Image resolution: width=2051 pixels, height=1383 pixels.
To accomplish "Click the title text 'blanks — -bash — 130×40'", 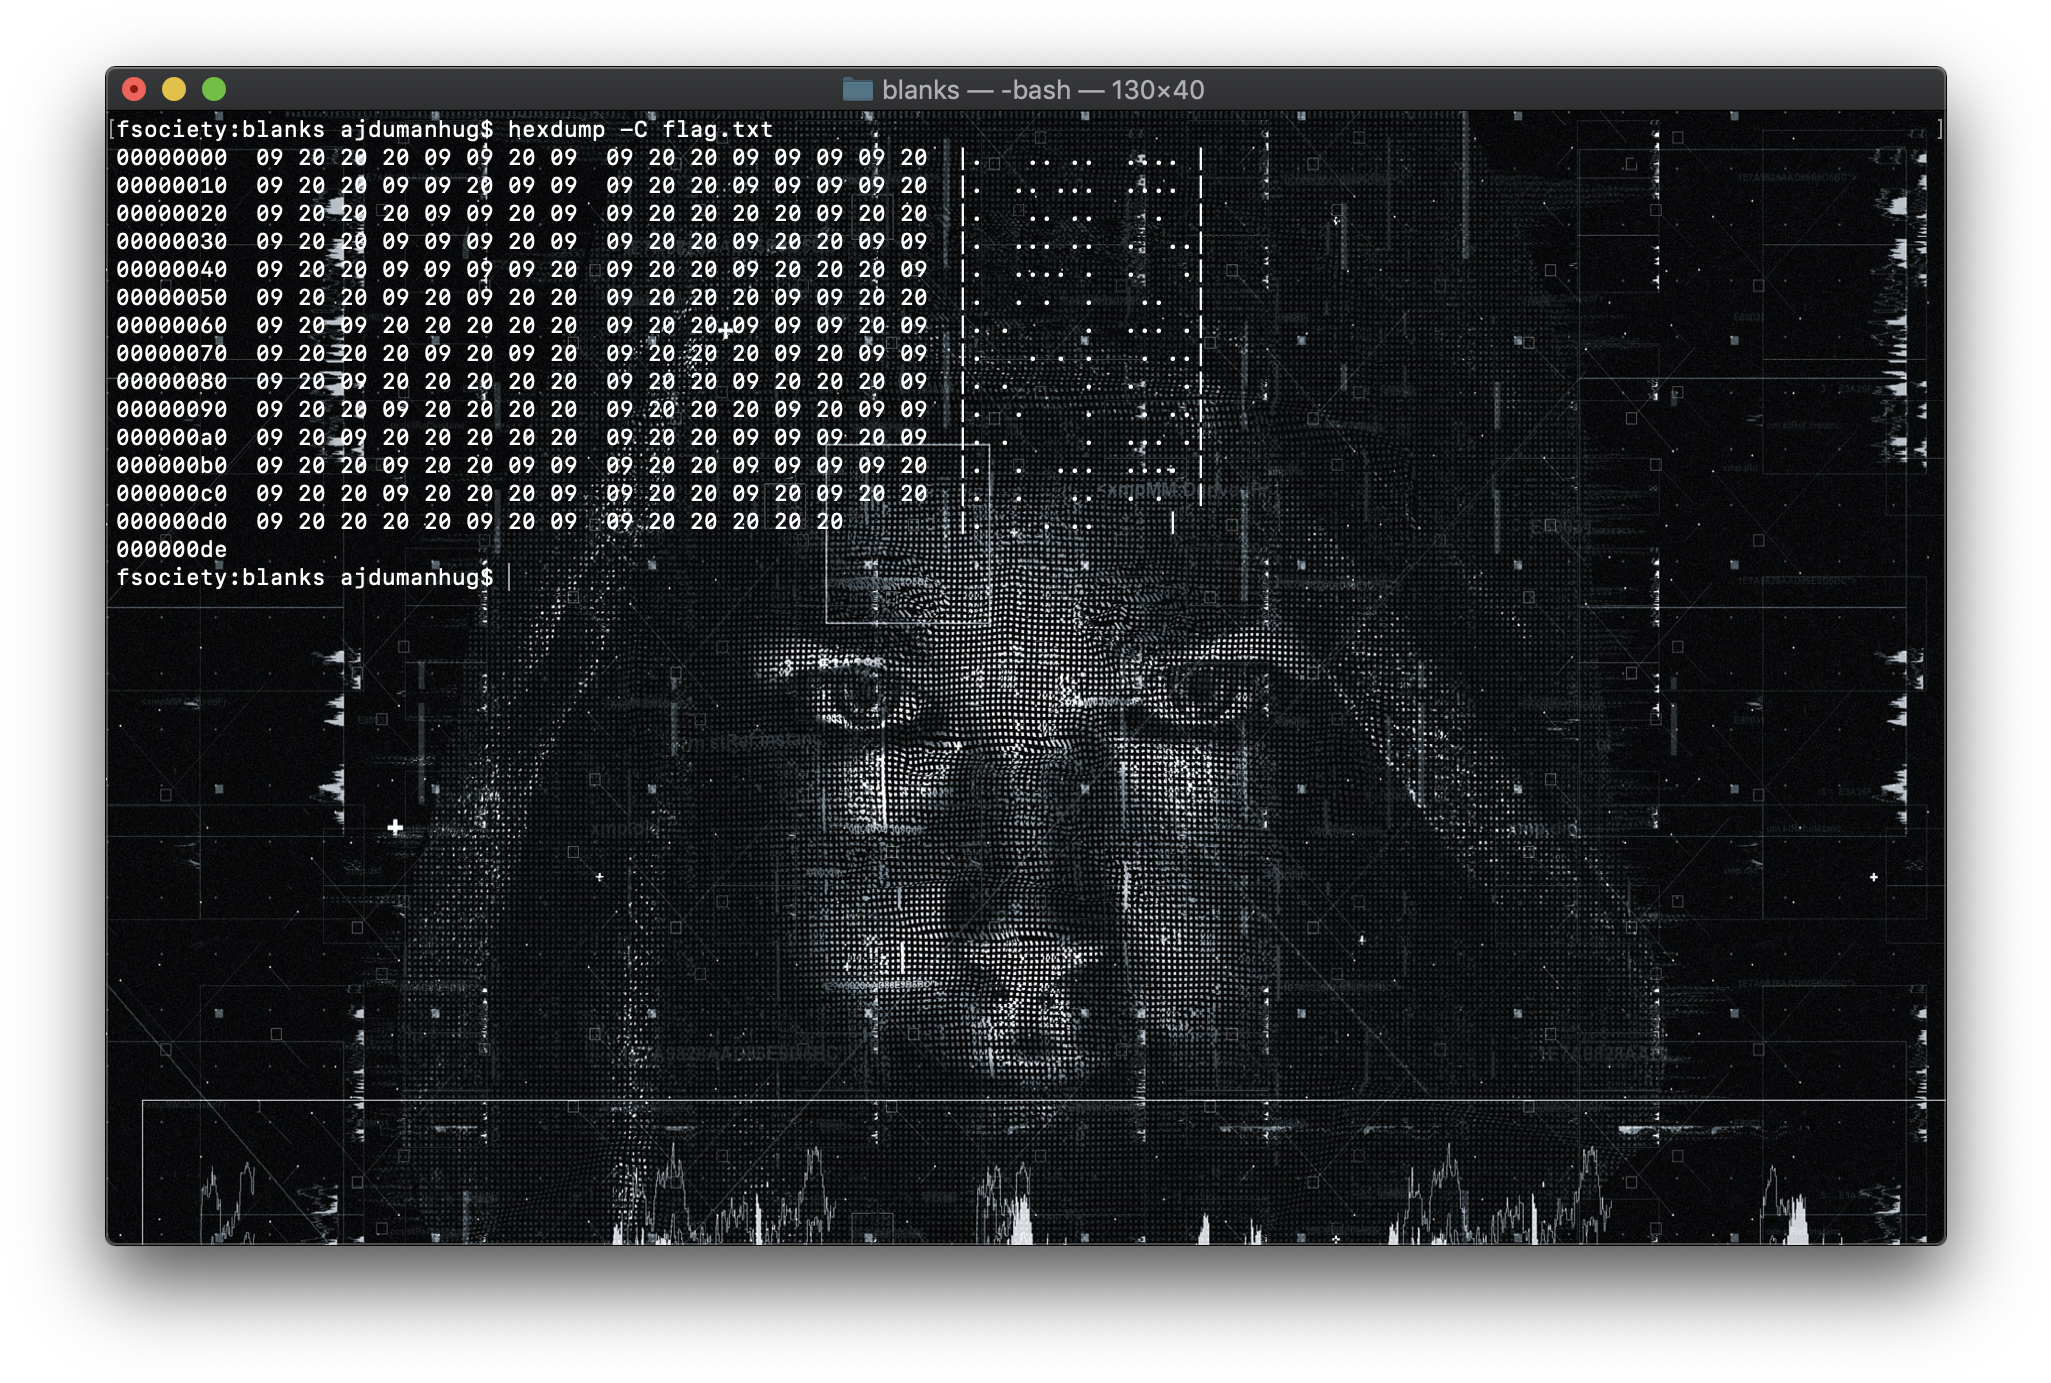I will (x=1043, y=90).
